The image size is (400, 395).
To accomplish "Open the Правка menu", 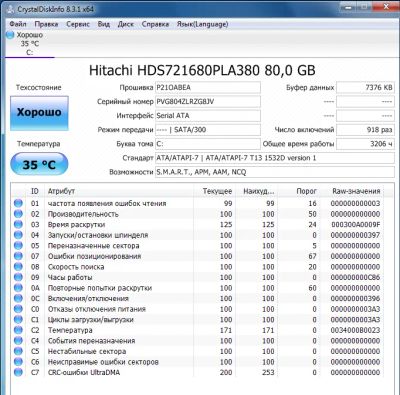I will tap(46, 24).
